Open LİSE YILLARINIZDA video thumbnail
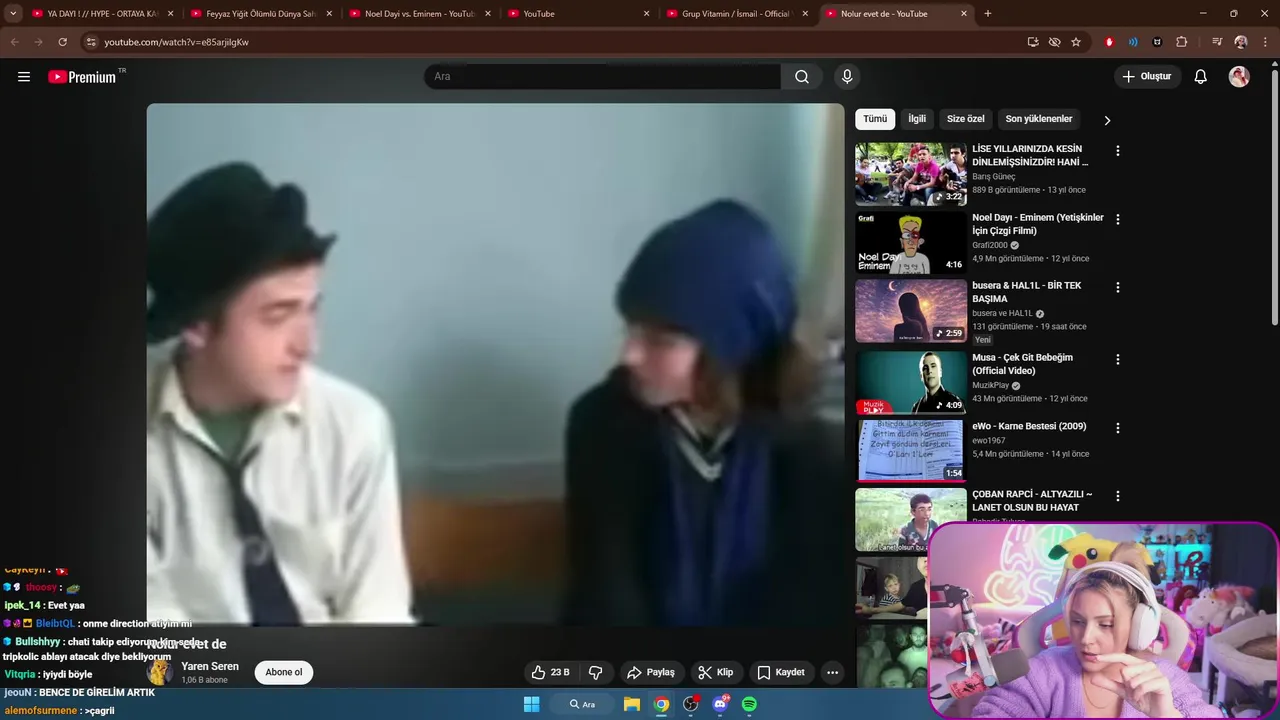This screenshot has width=1280, height=720. (x=911, y=174)
